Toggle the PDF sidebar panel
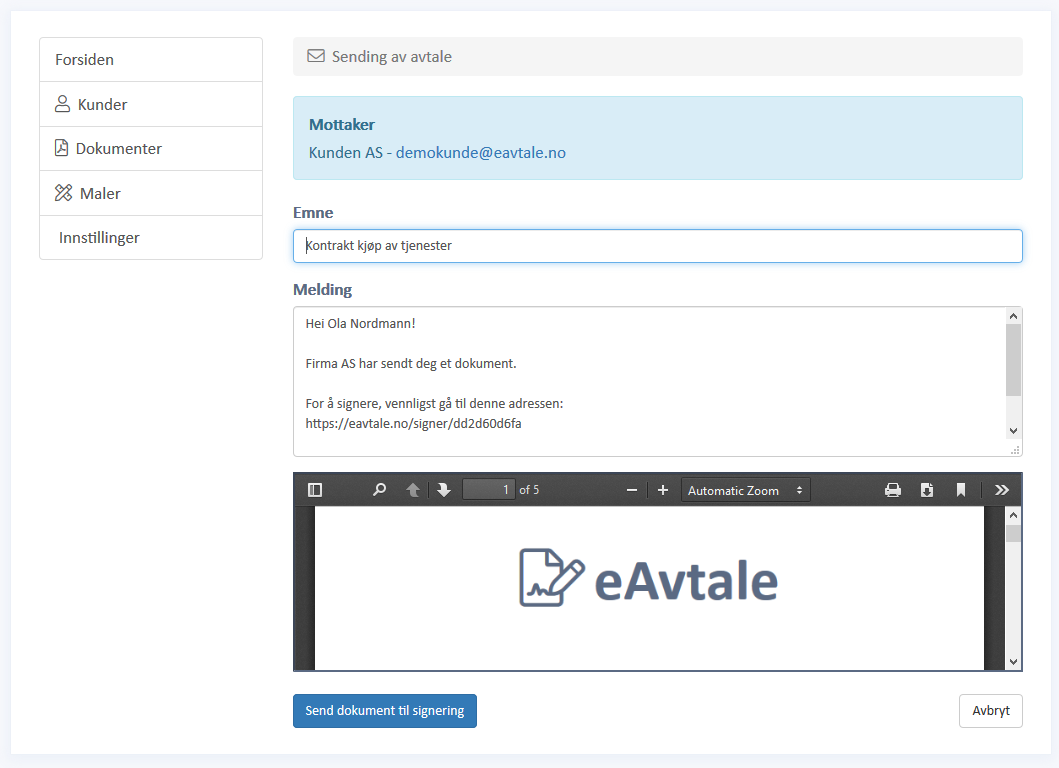 point(314,489)
